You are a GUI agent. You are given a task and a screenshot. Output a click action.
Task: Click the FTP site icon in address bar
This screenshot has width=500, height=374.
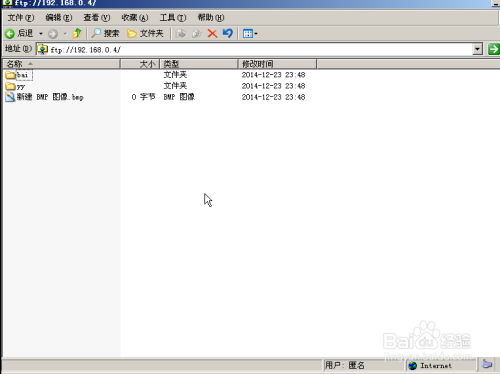pyautogui.click(x=43, y=50)
